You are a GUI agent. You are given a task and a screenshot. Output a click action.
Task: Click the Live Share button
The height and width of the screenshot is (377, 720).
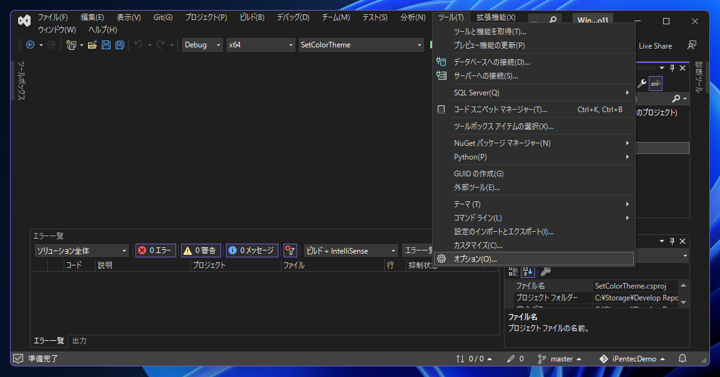pos(655,46)
